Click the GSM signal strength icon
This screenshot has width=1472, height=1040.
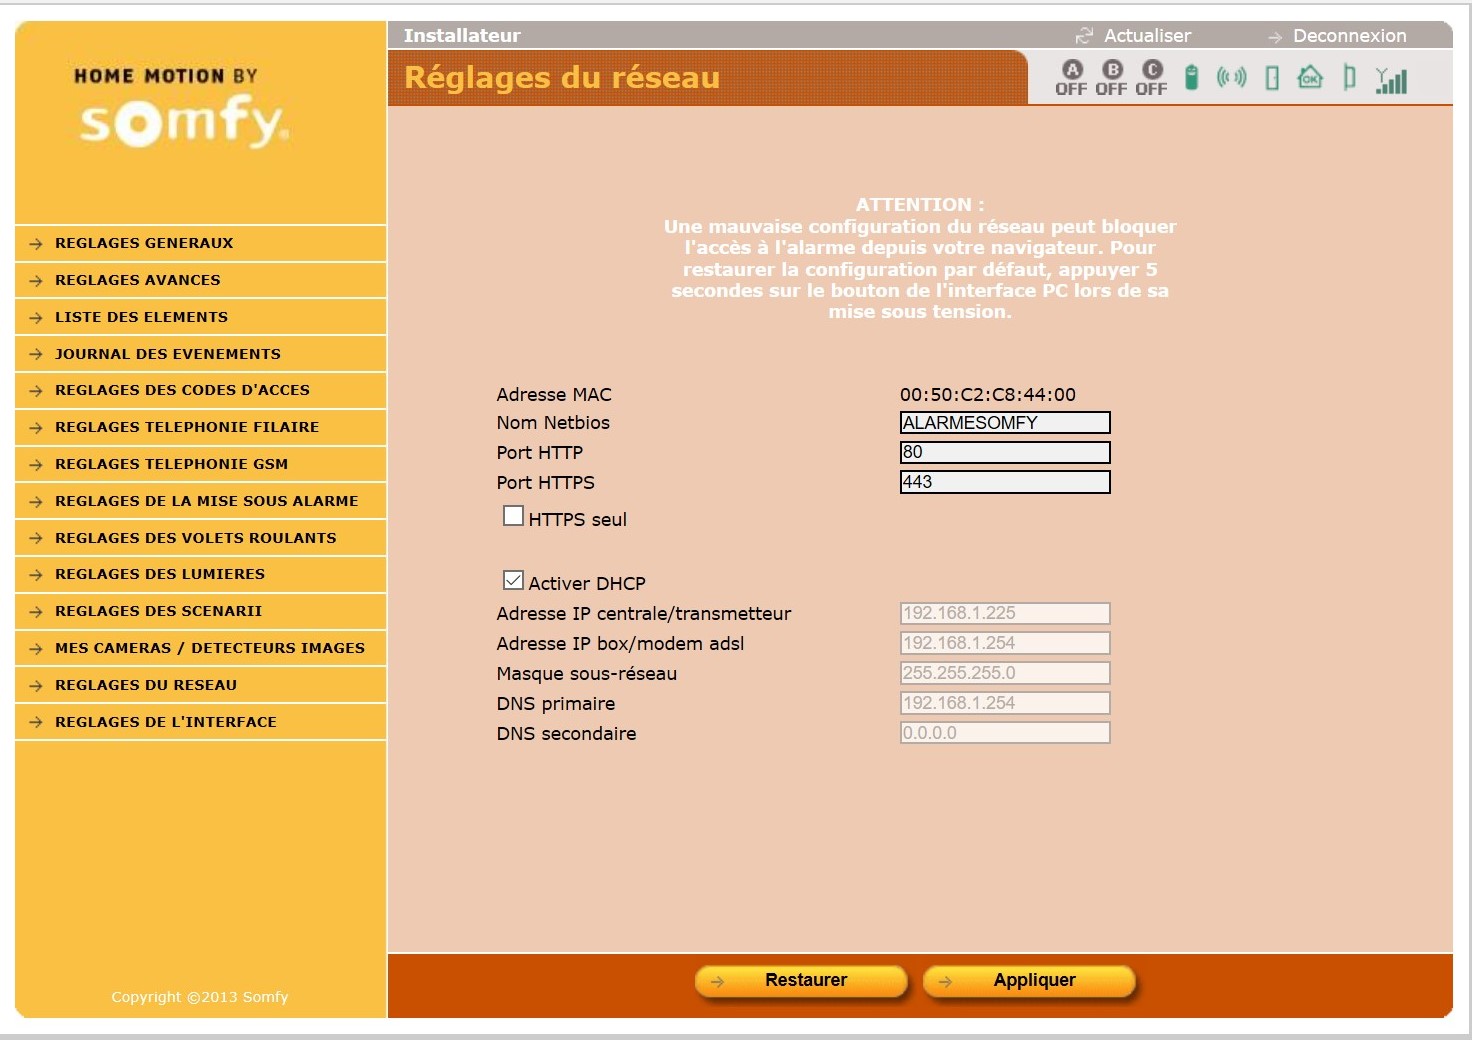click(1391, 80)
